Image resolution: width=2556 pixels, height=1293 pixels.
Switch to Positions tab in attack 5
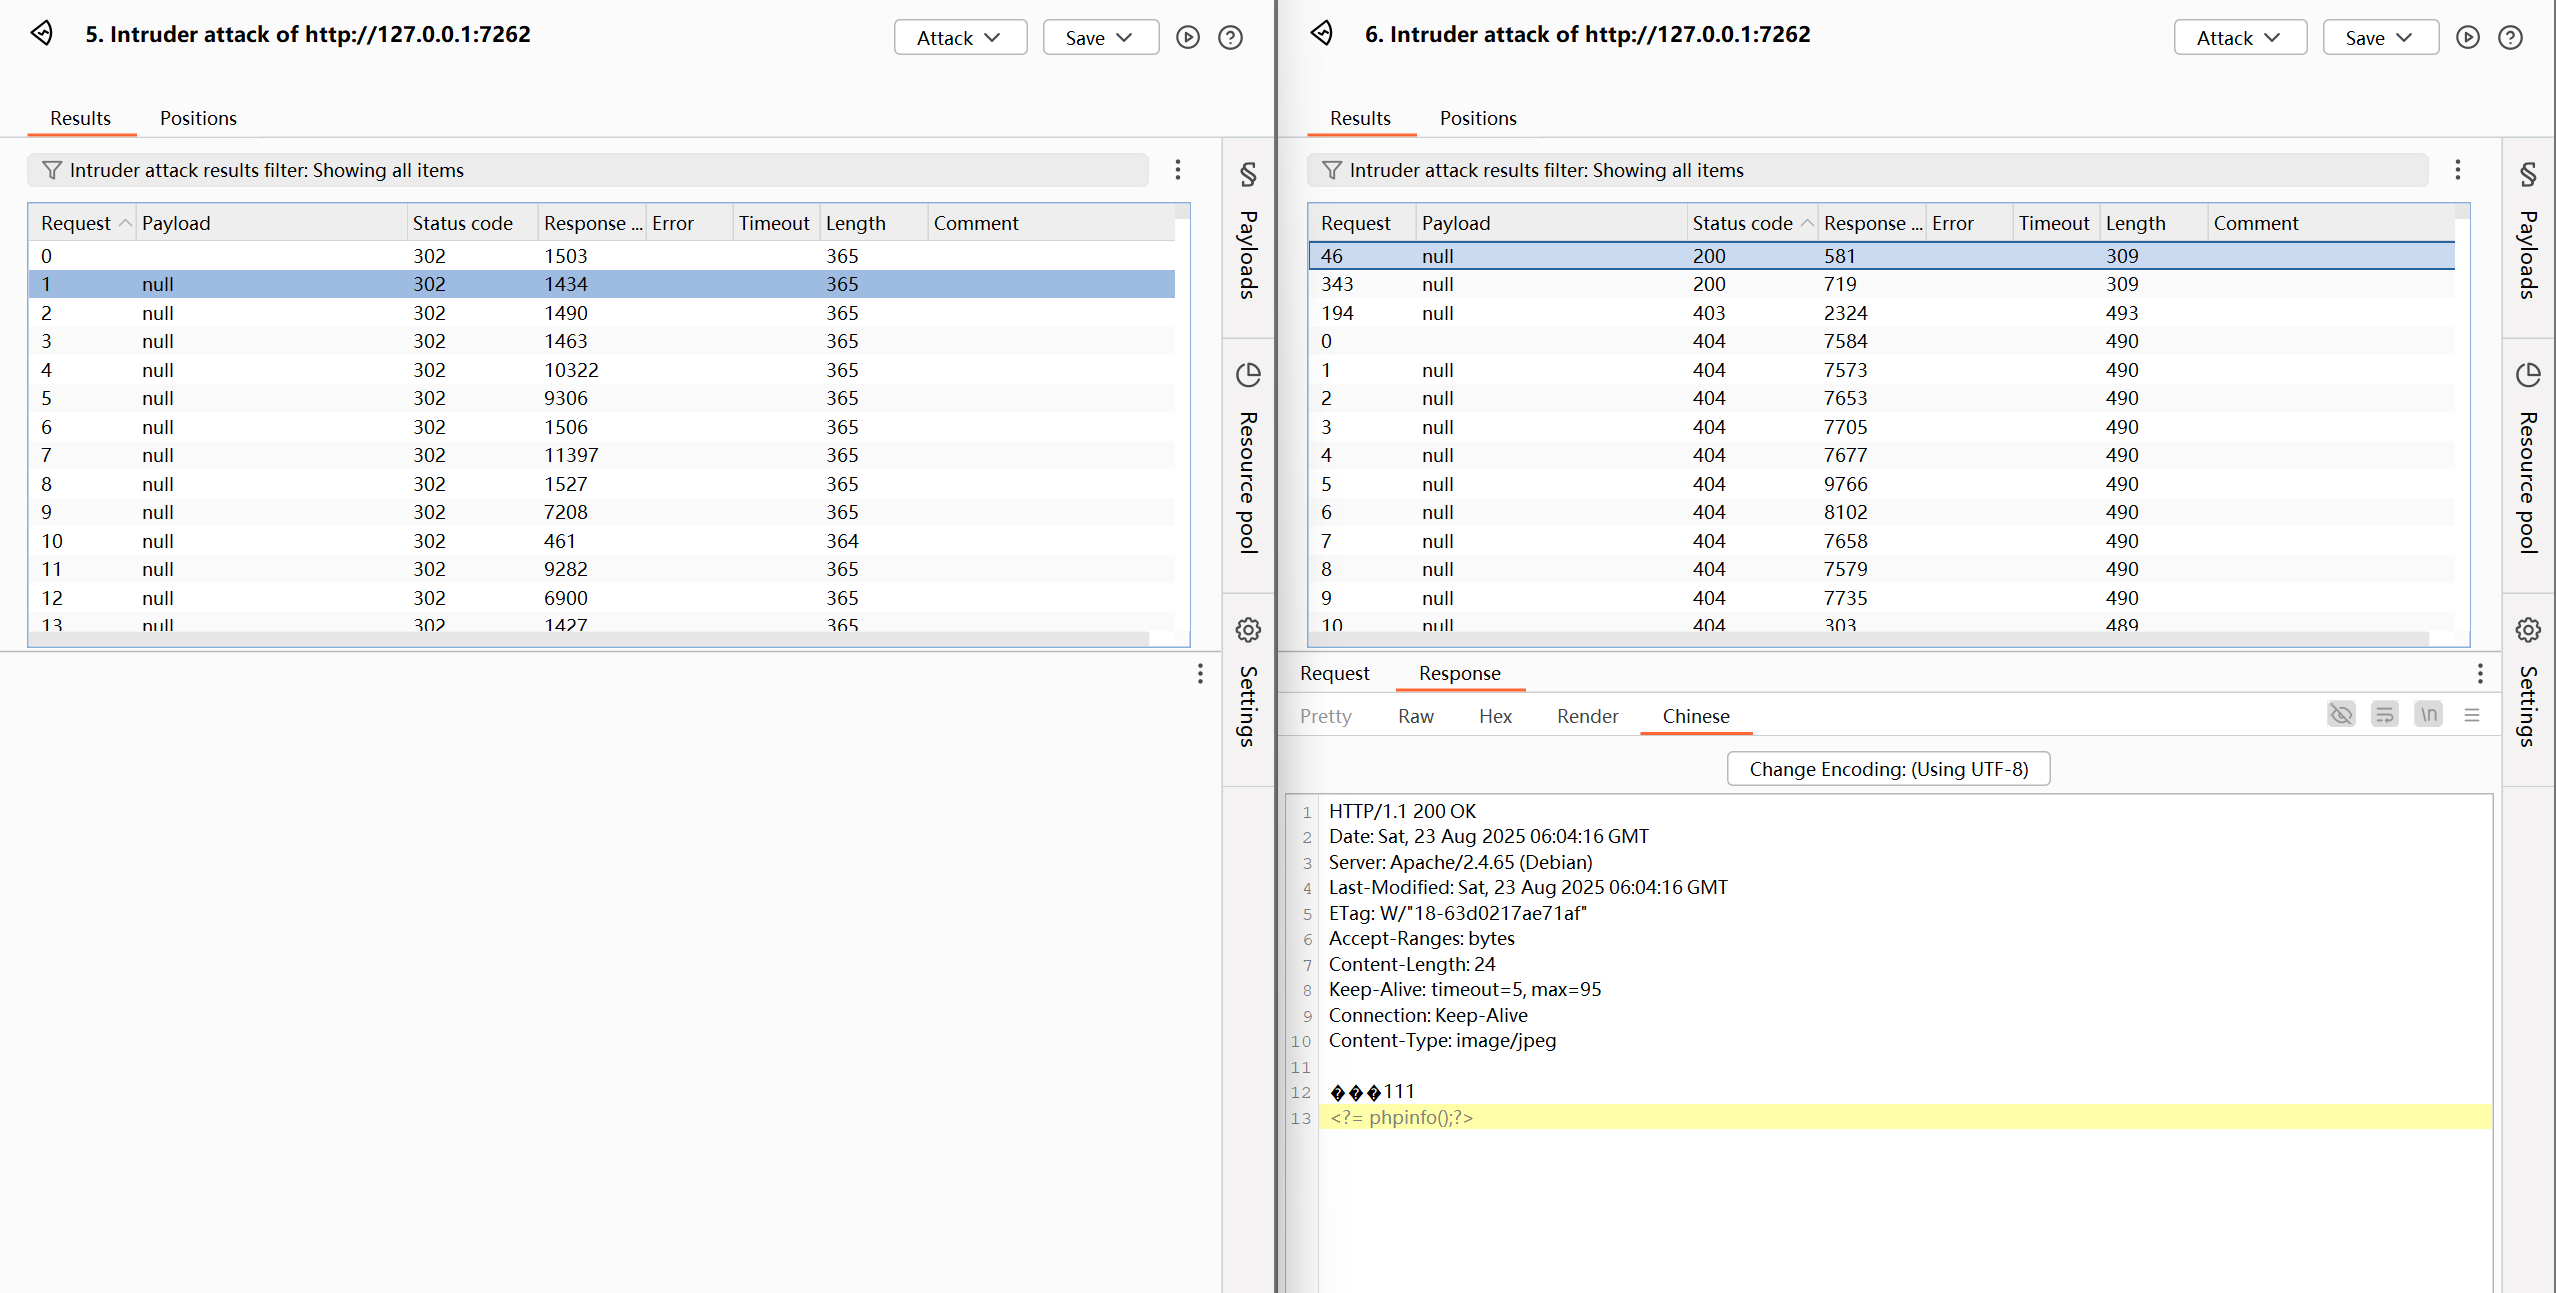(198, 118)
